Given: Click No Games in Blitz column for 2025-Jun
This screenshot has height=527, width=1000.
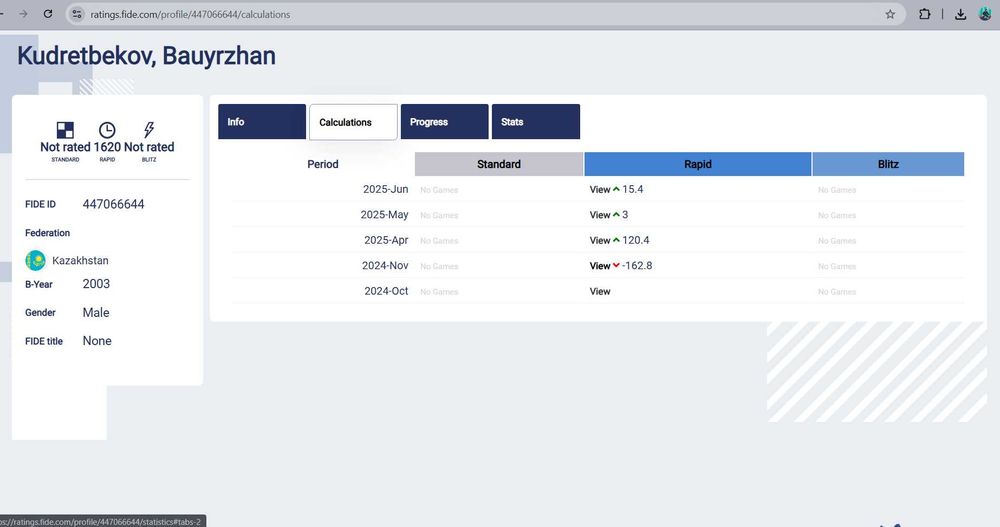Looking at the screenshot, I should [x=837, y=190].
